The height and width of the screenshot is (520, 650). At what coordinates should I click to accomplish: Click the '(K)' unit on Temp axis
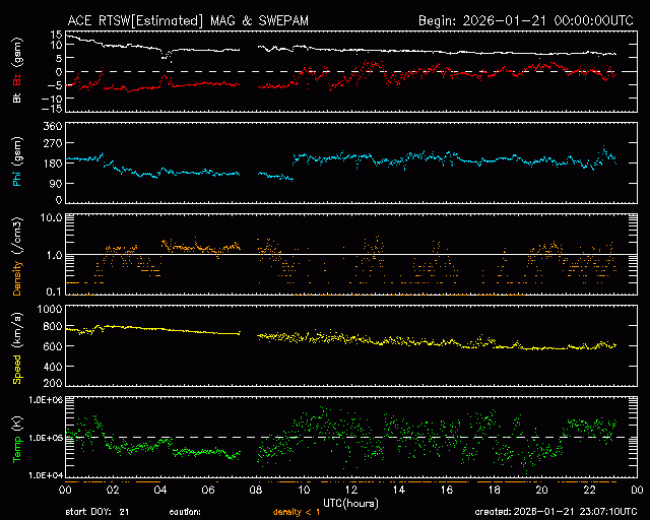17,424
